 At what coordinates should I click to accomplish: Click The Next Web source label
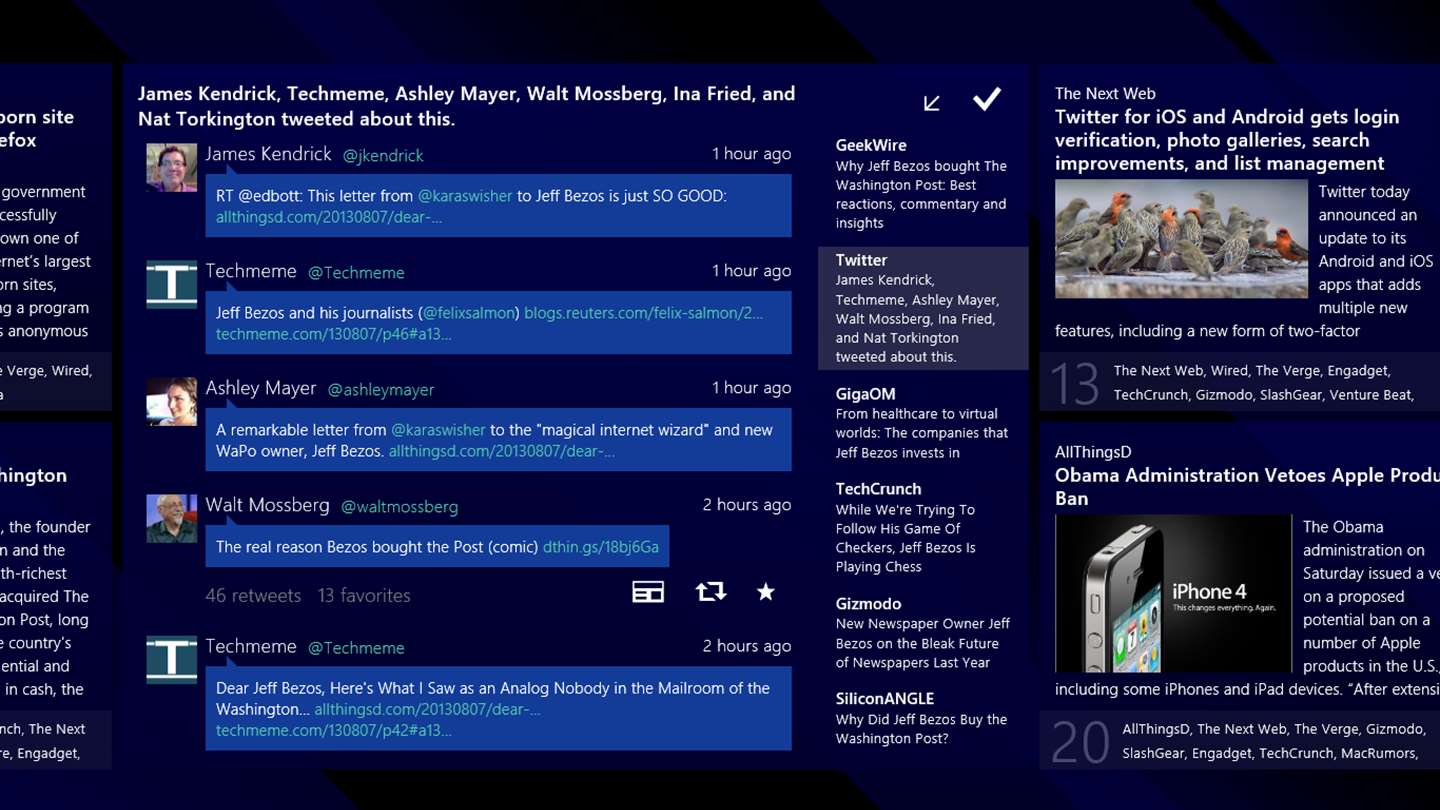click(1104, 94)
